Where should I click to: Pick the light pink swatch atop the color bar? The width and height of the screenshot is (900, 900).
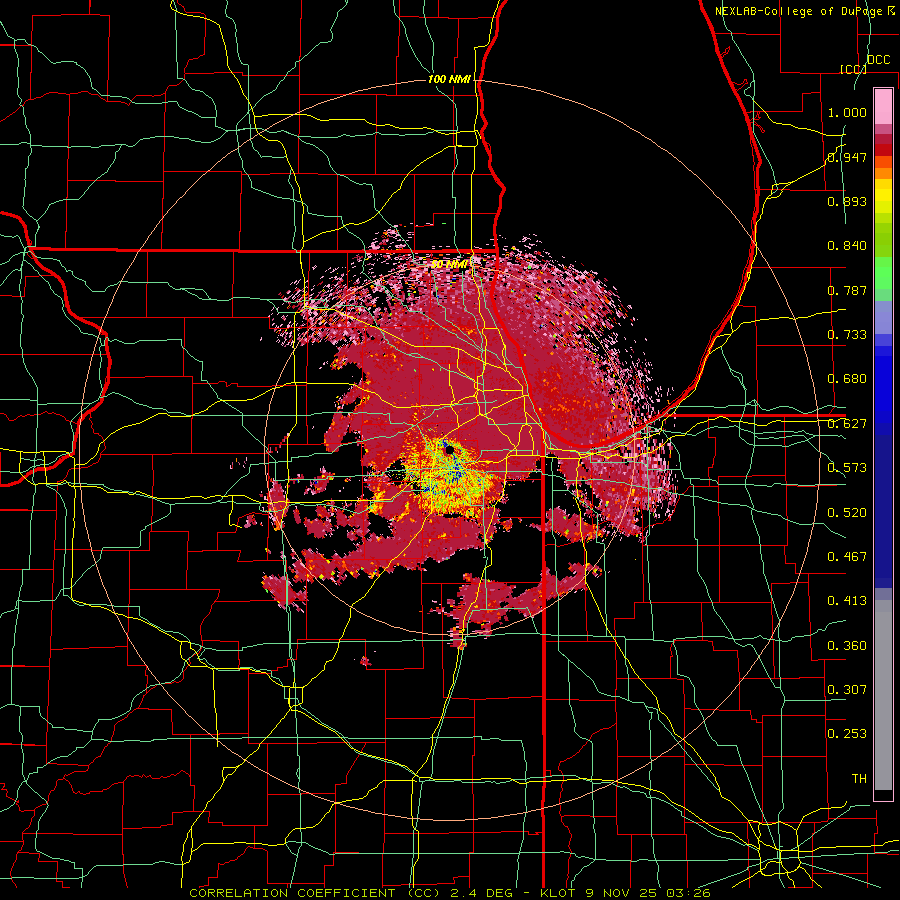click(x=883, y=107)
